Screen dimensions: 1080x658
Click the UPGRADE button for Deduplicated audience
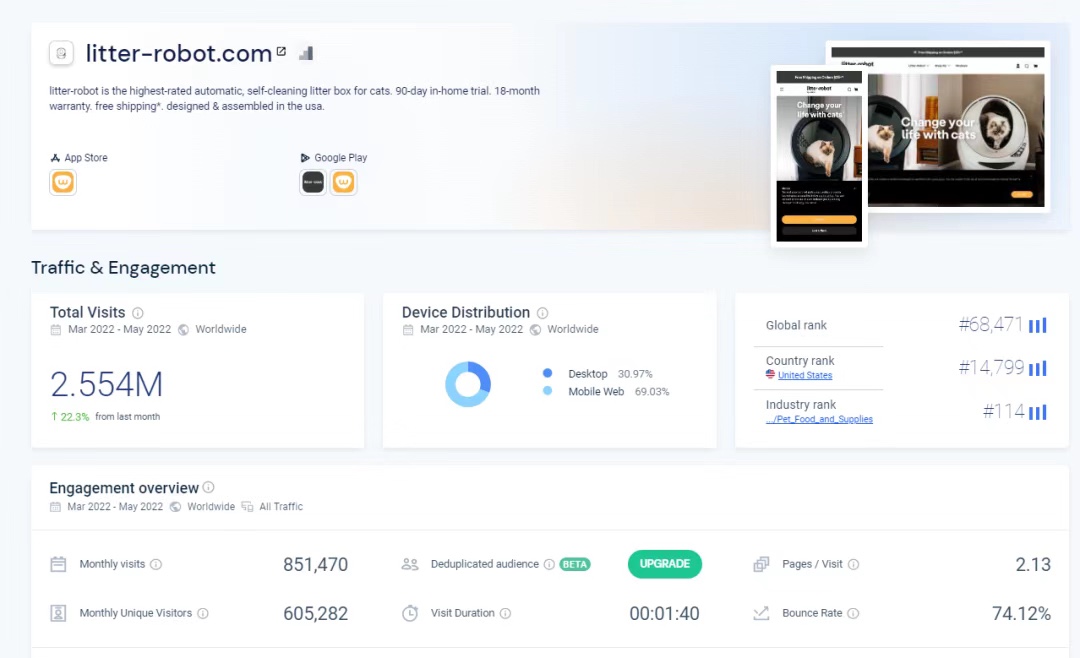coord(665,564)
